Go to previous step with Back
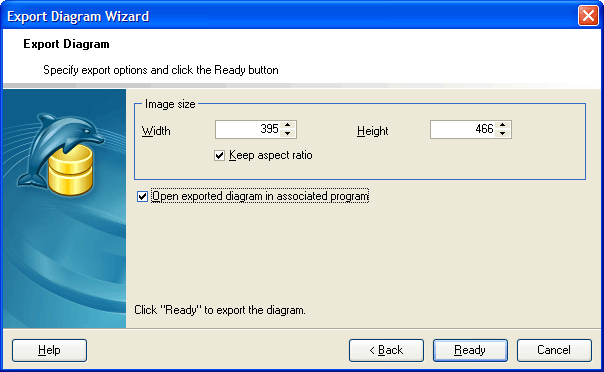604x372 pixels. point(386,350)
